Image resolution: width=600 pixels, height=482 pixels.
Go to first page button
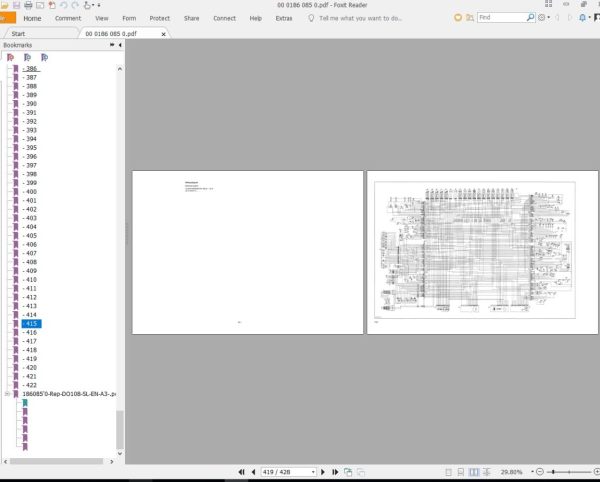tap(241, 472)
